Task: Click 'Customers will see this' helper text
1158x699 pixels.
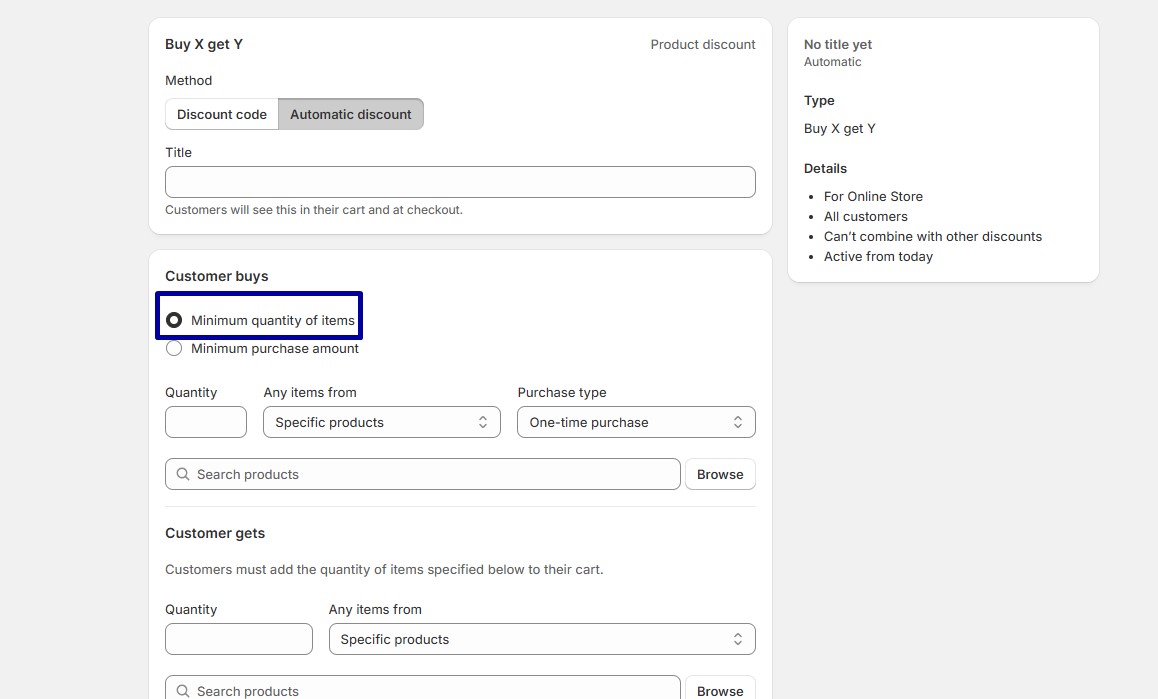Action: click(x=314, y=210)
